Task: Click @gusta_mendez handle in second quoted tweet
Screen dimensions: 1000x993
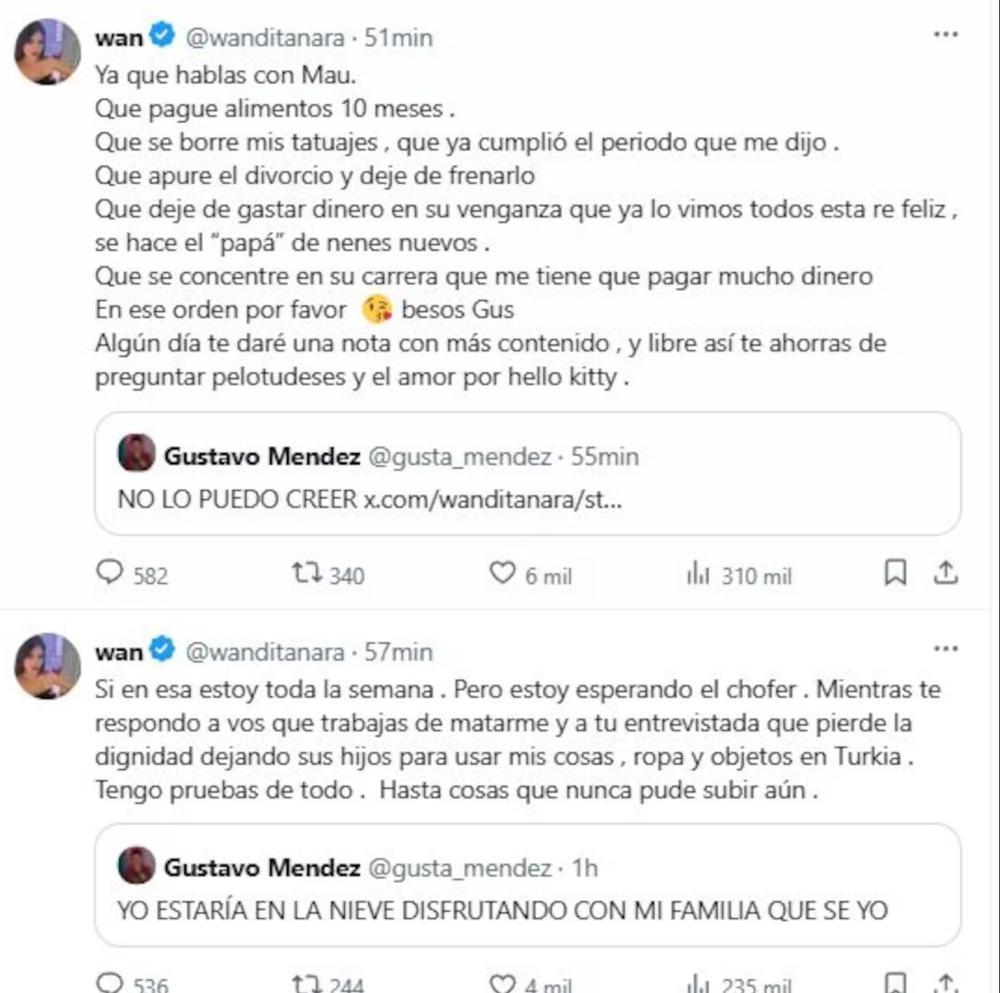Action: (x=460, y=868)
